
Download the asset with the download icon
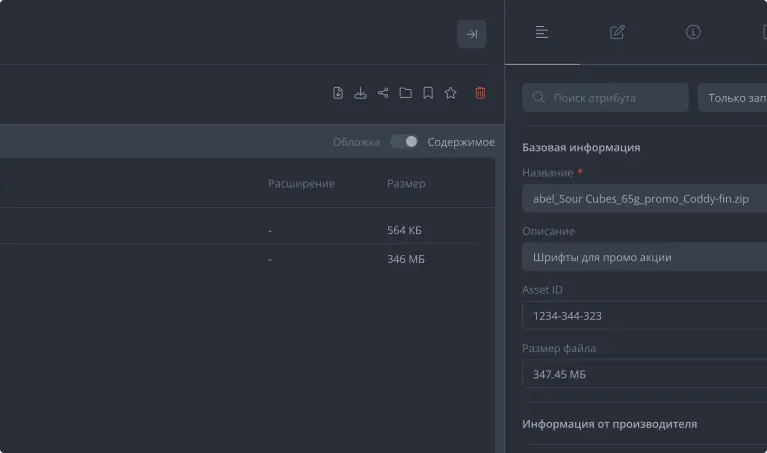361,93
